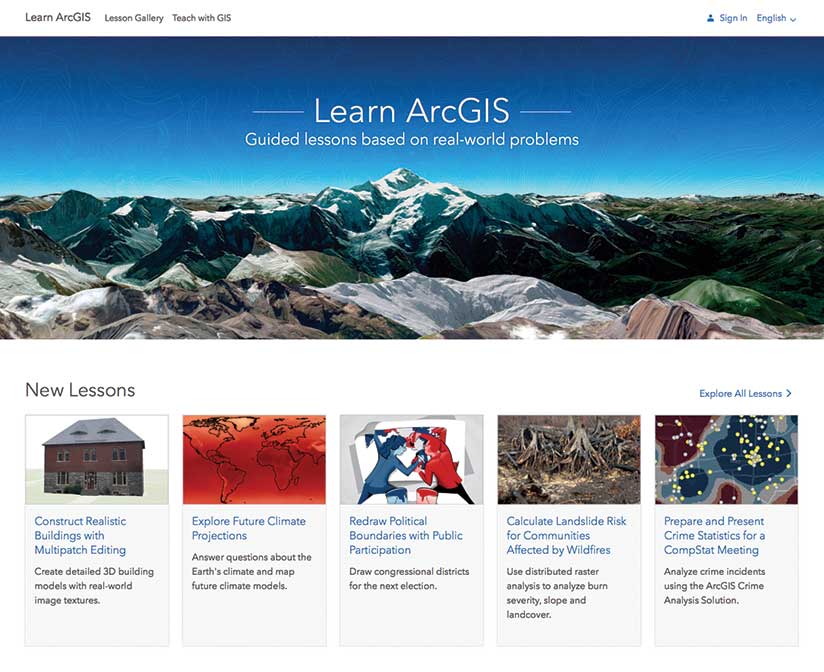Open Calculate Landslide Risk for Communities lesson
The width and height of the screenshot is (824, 672).
pyautogui.click(x=566, y=535)
